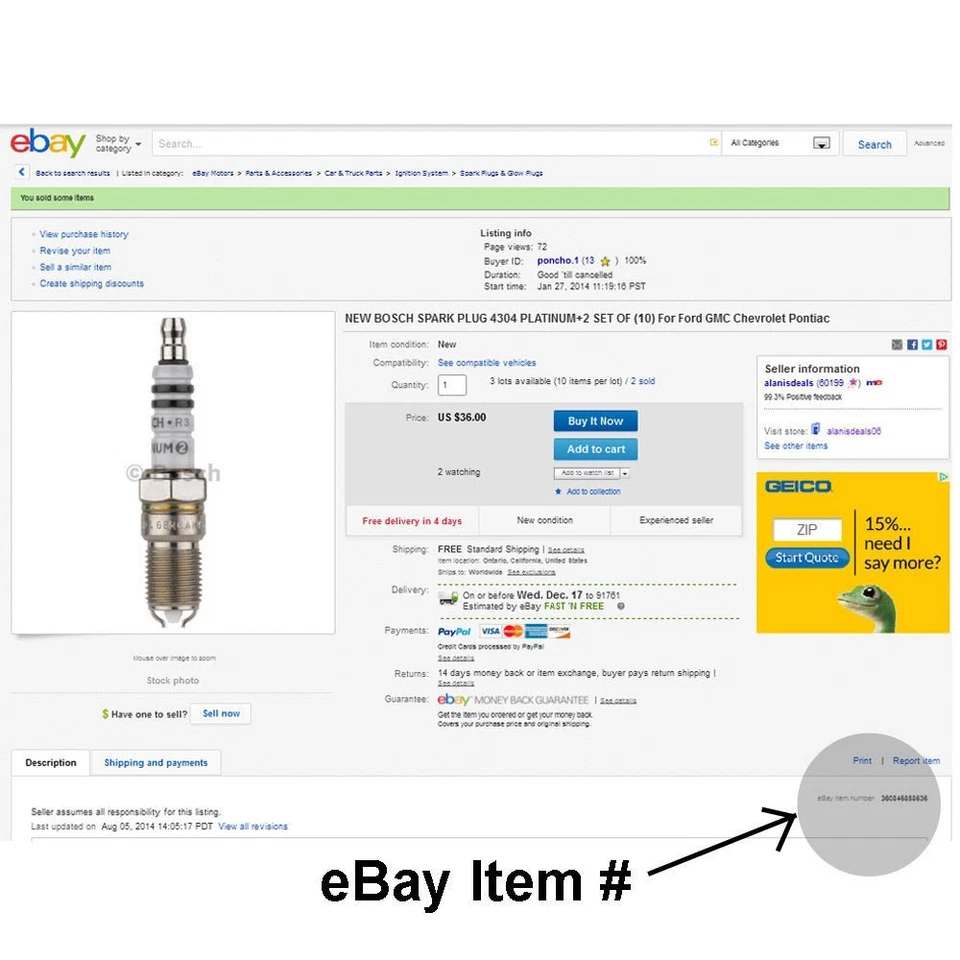Screen dimensions: 960x960
Task: Click the GEICO Start Quote button
Action: coord(806,557)
